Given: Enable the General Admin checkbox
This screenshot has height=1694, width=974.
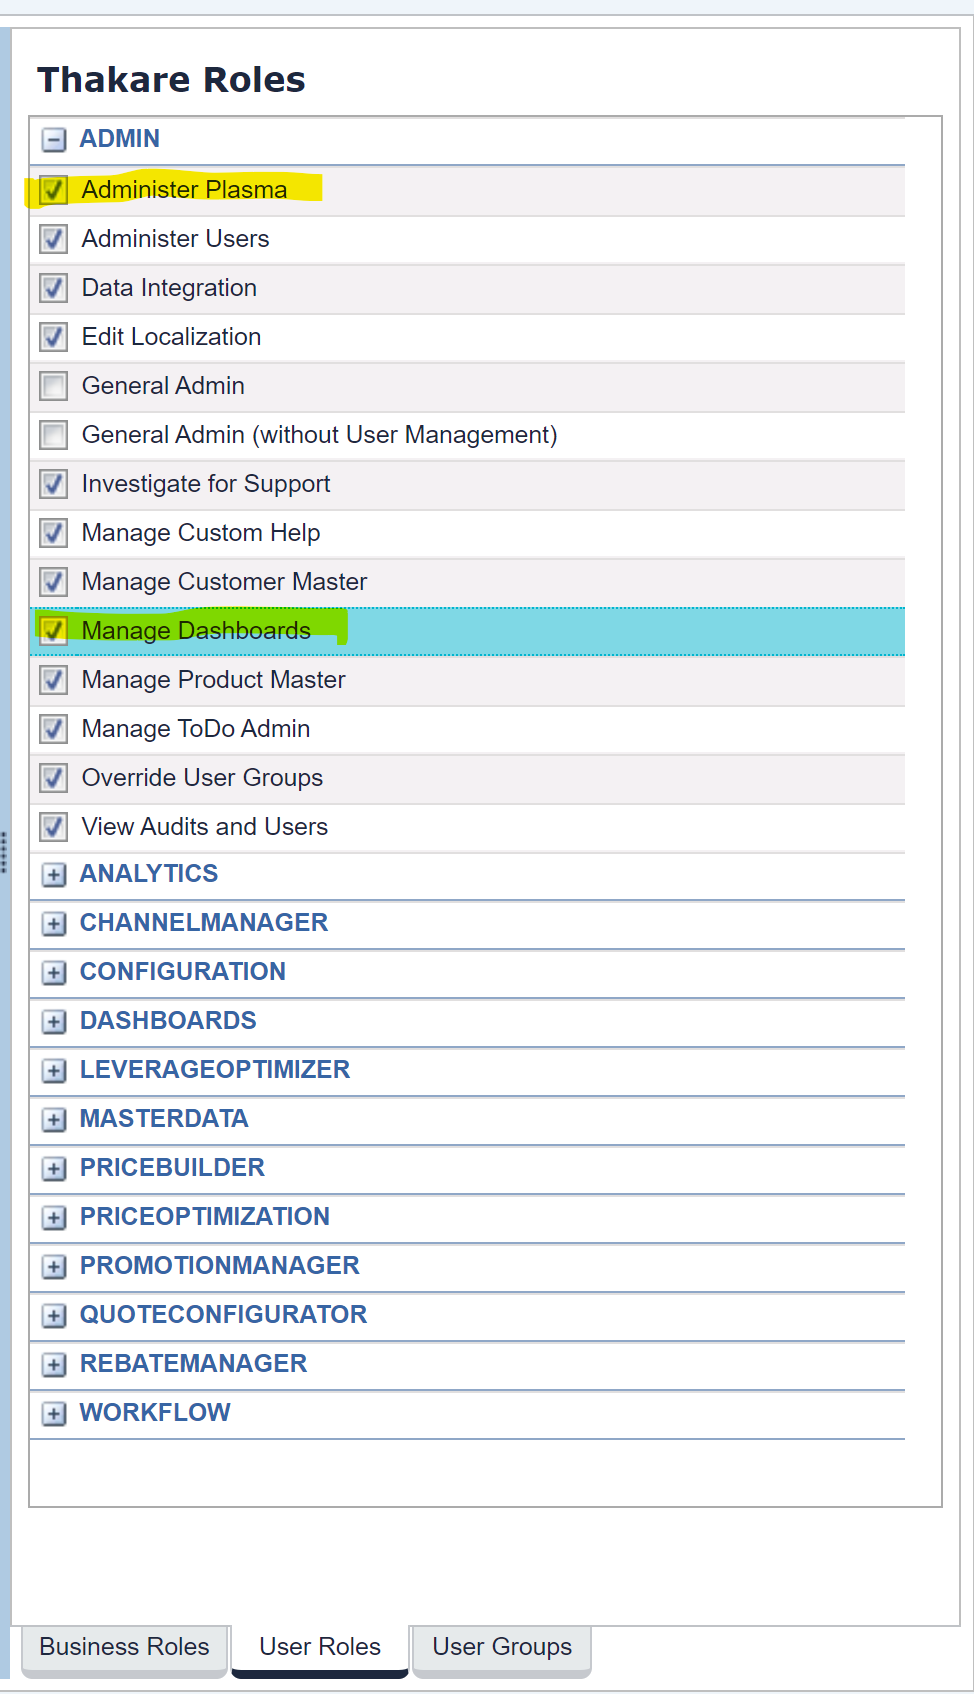Looking at the screenshot, I should coord(54,386).
